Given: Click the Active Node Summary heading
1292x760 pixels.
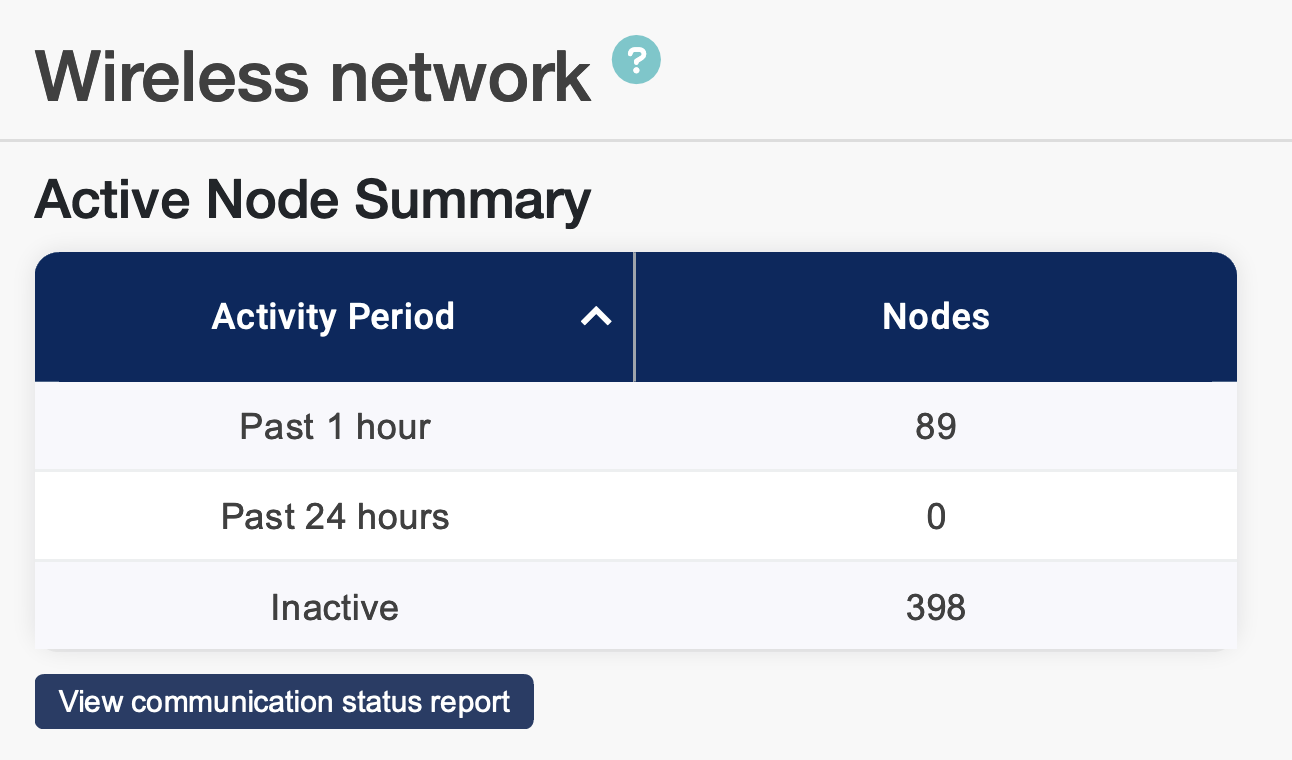Looking at the screenshot, I should [312, 200].
